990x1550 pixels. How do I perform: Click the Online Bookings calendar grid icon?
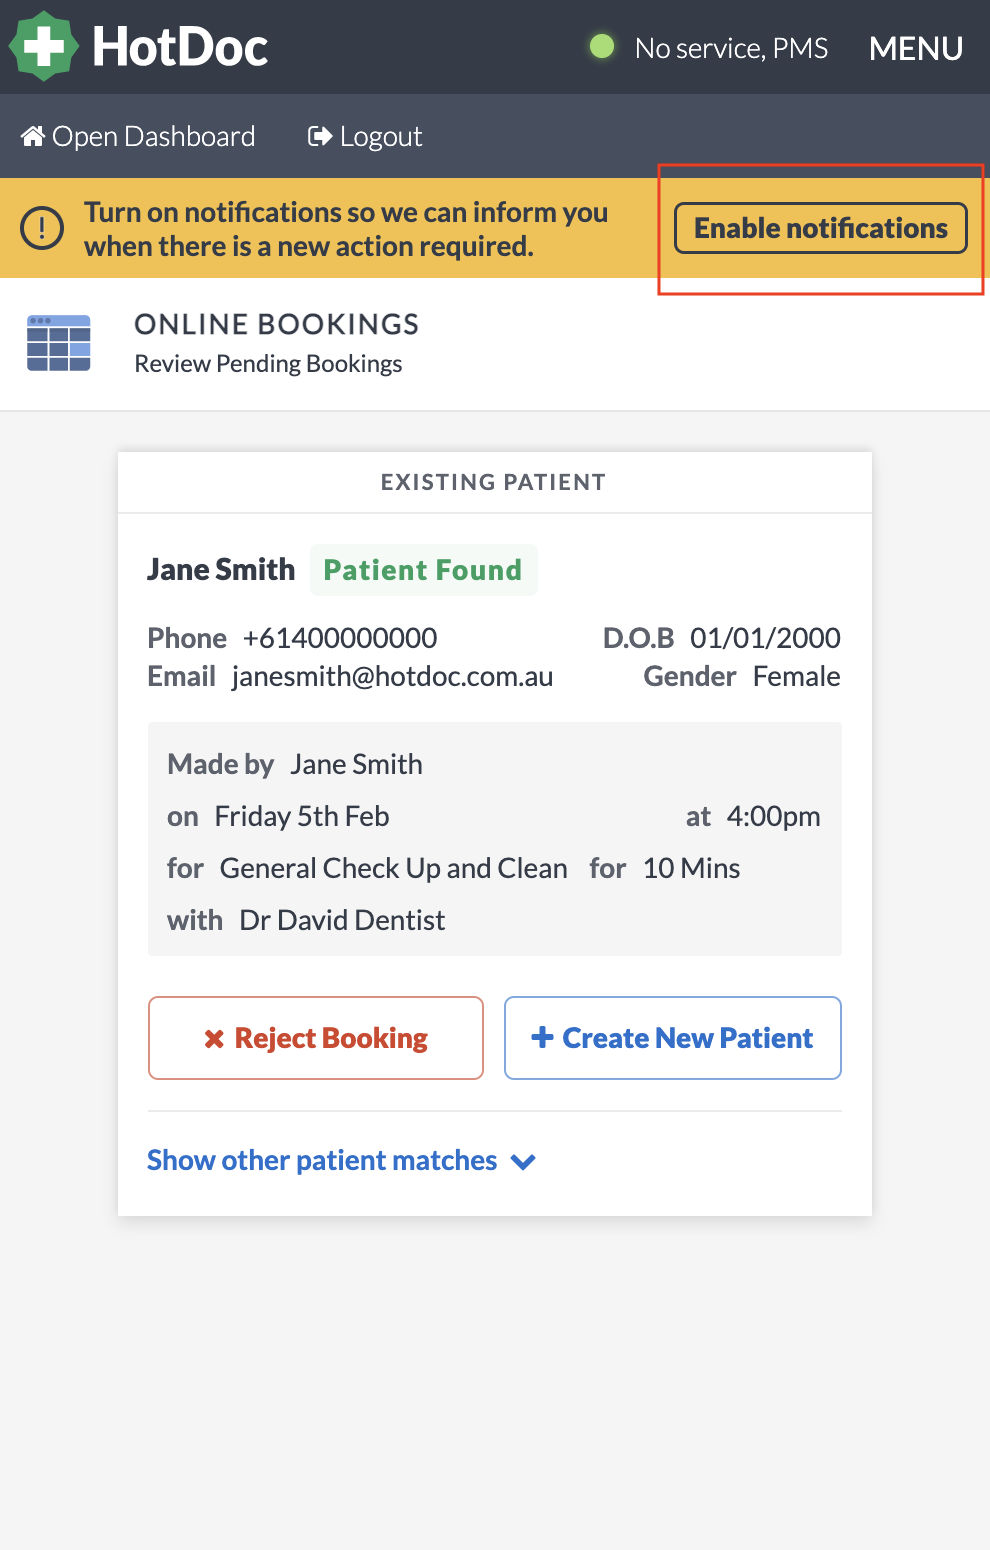[59, 343]
